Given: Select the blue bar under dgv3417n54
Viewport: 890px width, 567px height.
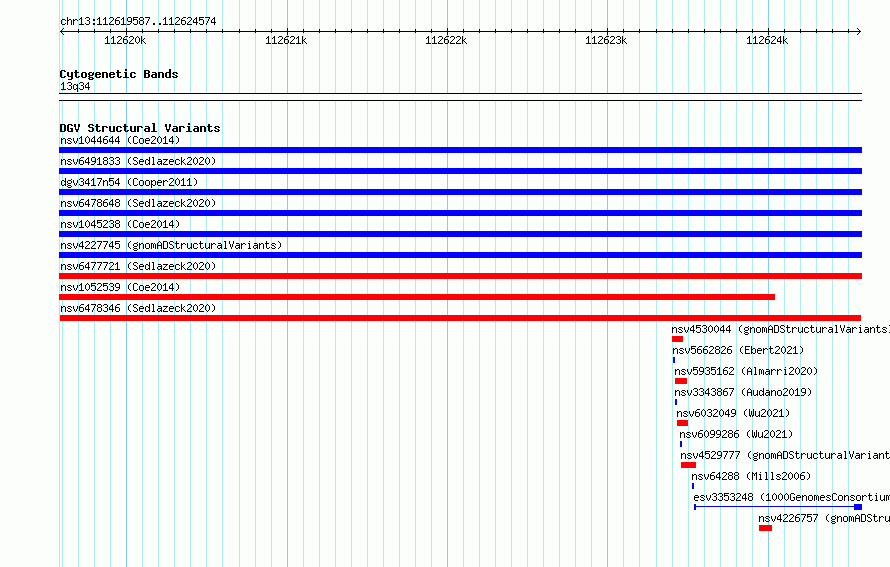Looking at the screenshot, I should [460, 192].
